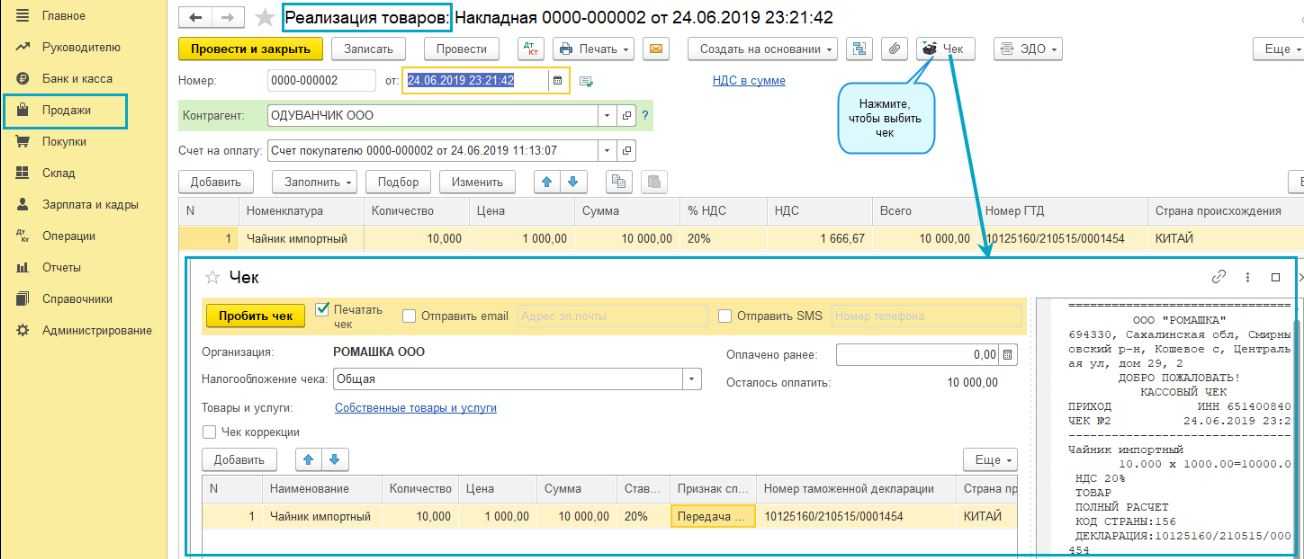Open the Собственные товары и услуги link
Screen dimensions: 1304x559
(x=416, y=408)
